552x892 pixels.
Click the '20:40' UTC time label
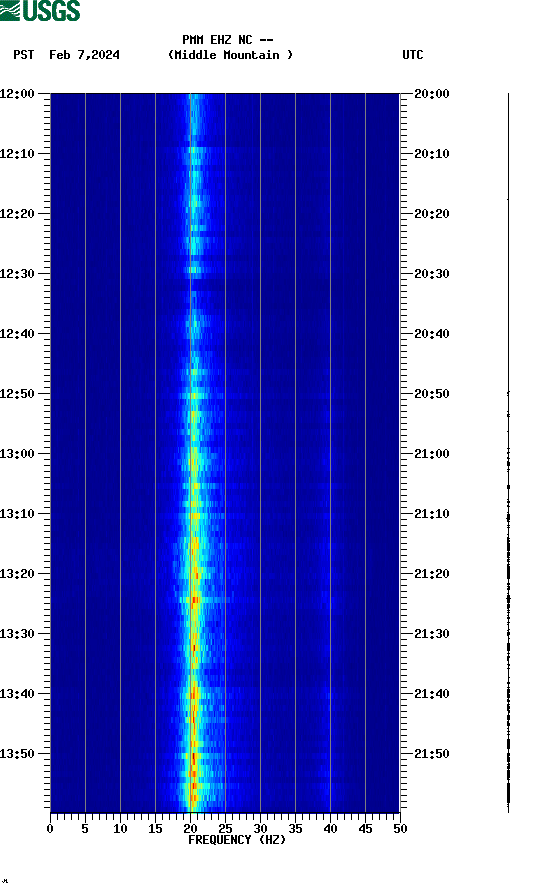pos(431,334)
